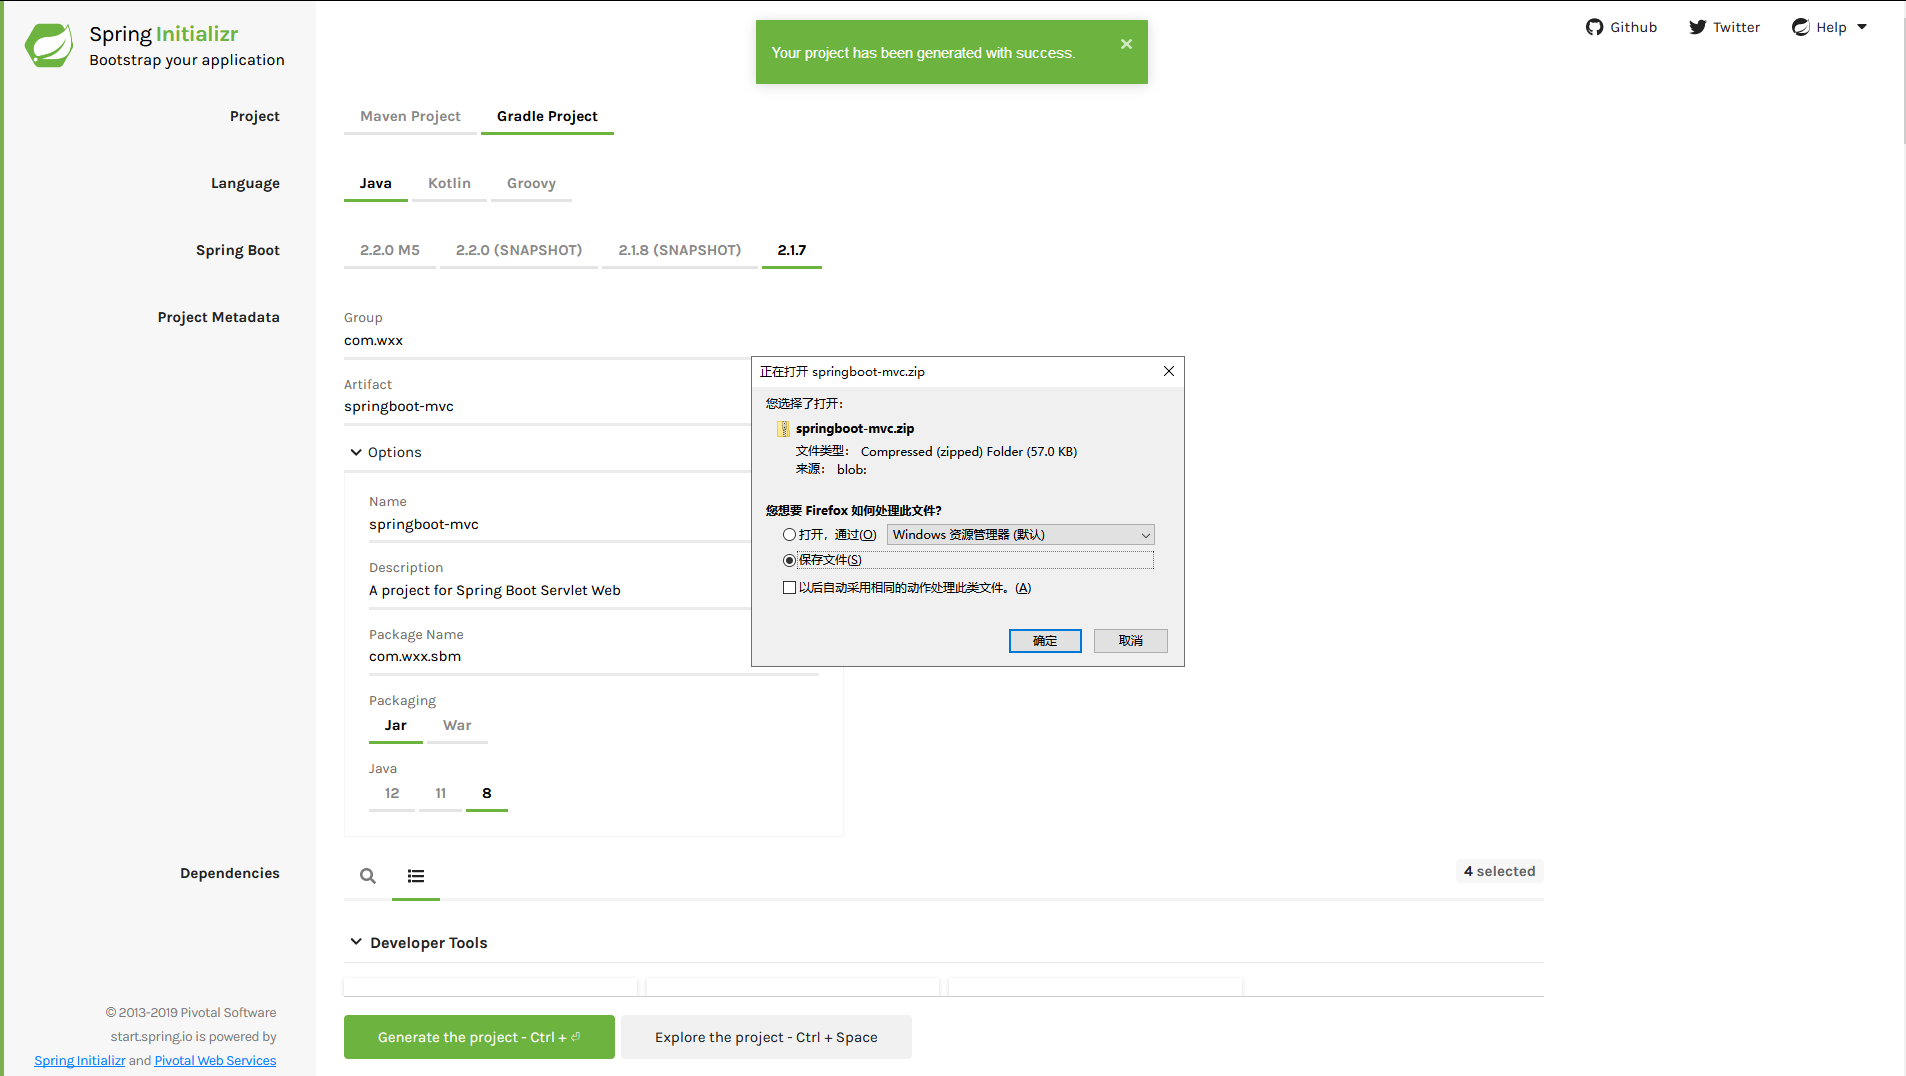The width and height of the screenshot is (1906, 1076).
Task: Open the Windows Explorer application dropdown
Action: (x=1020, y=535)
